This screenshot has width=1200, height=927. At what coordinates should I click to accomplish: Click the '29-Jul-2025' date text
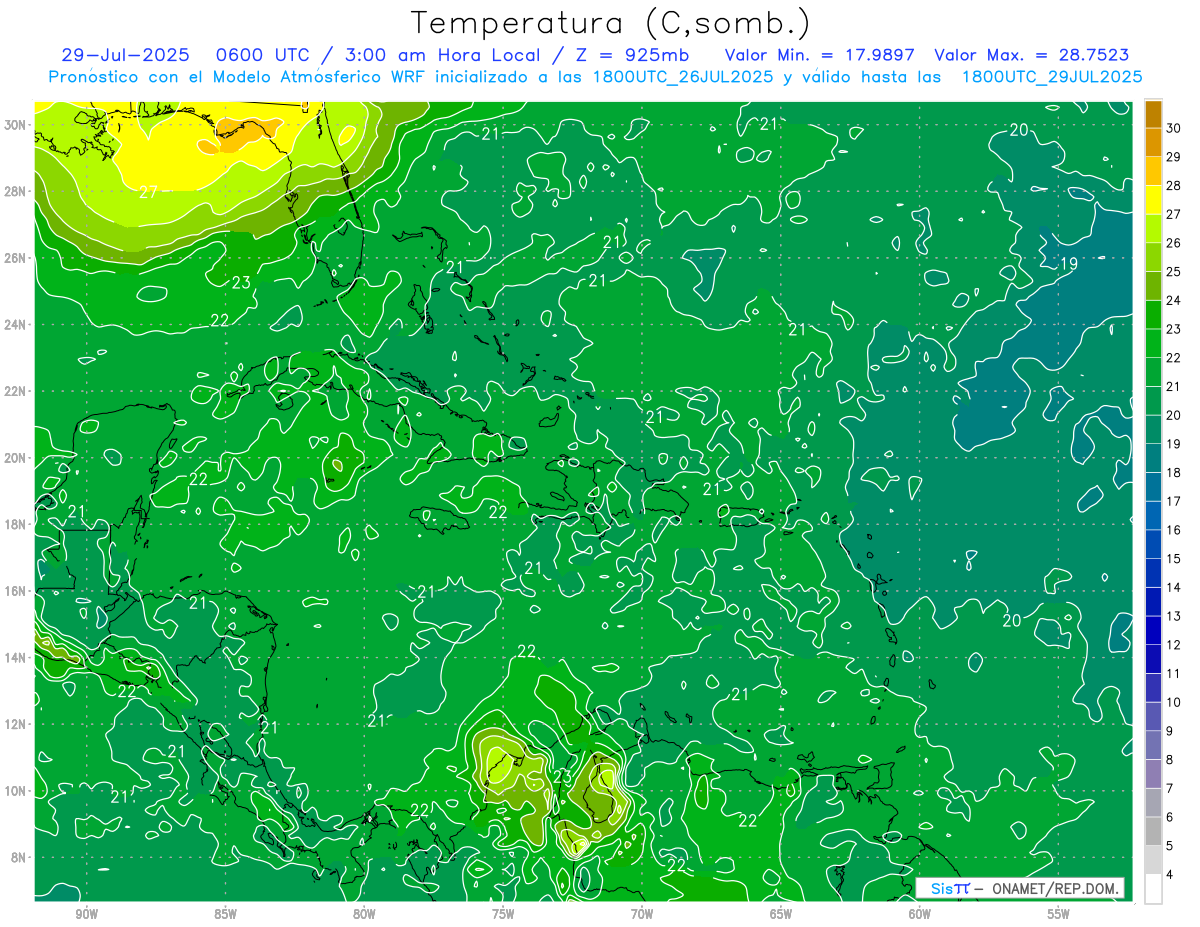pos(125,55)
